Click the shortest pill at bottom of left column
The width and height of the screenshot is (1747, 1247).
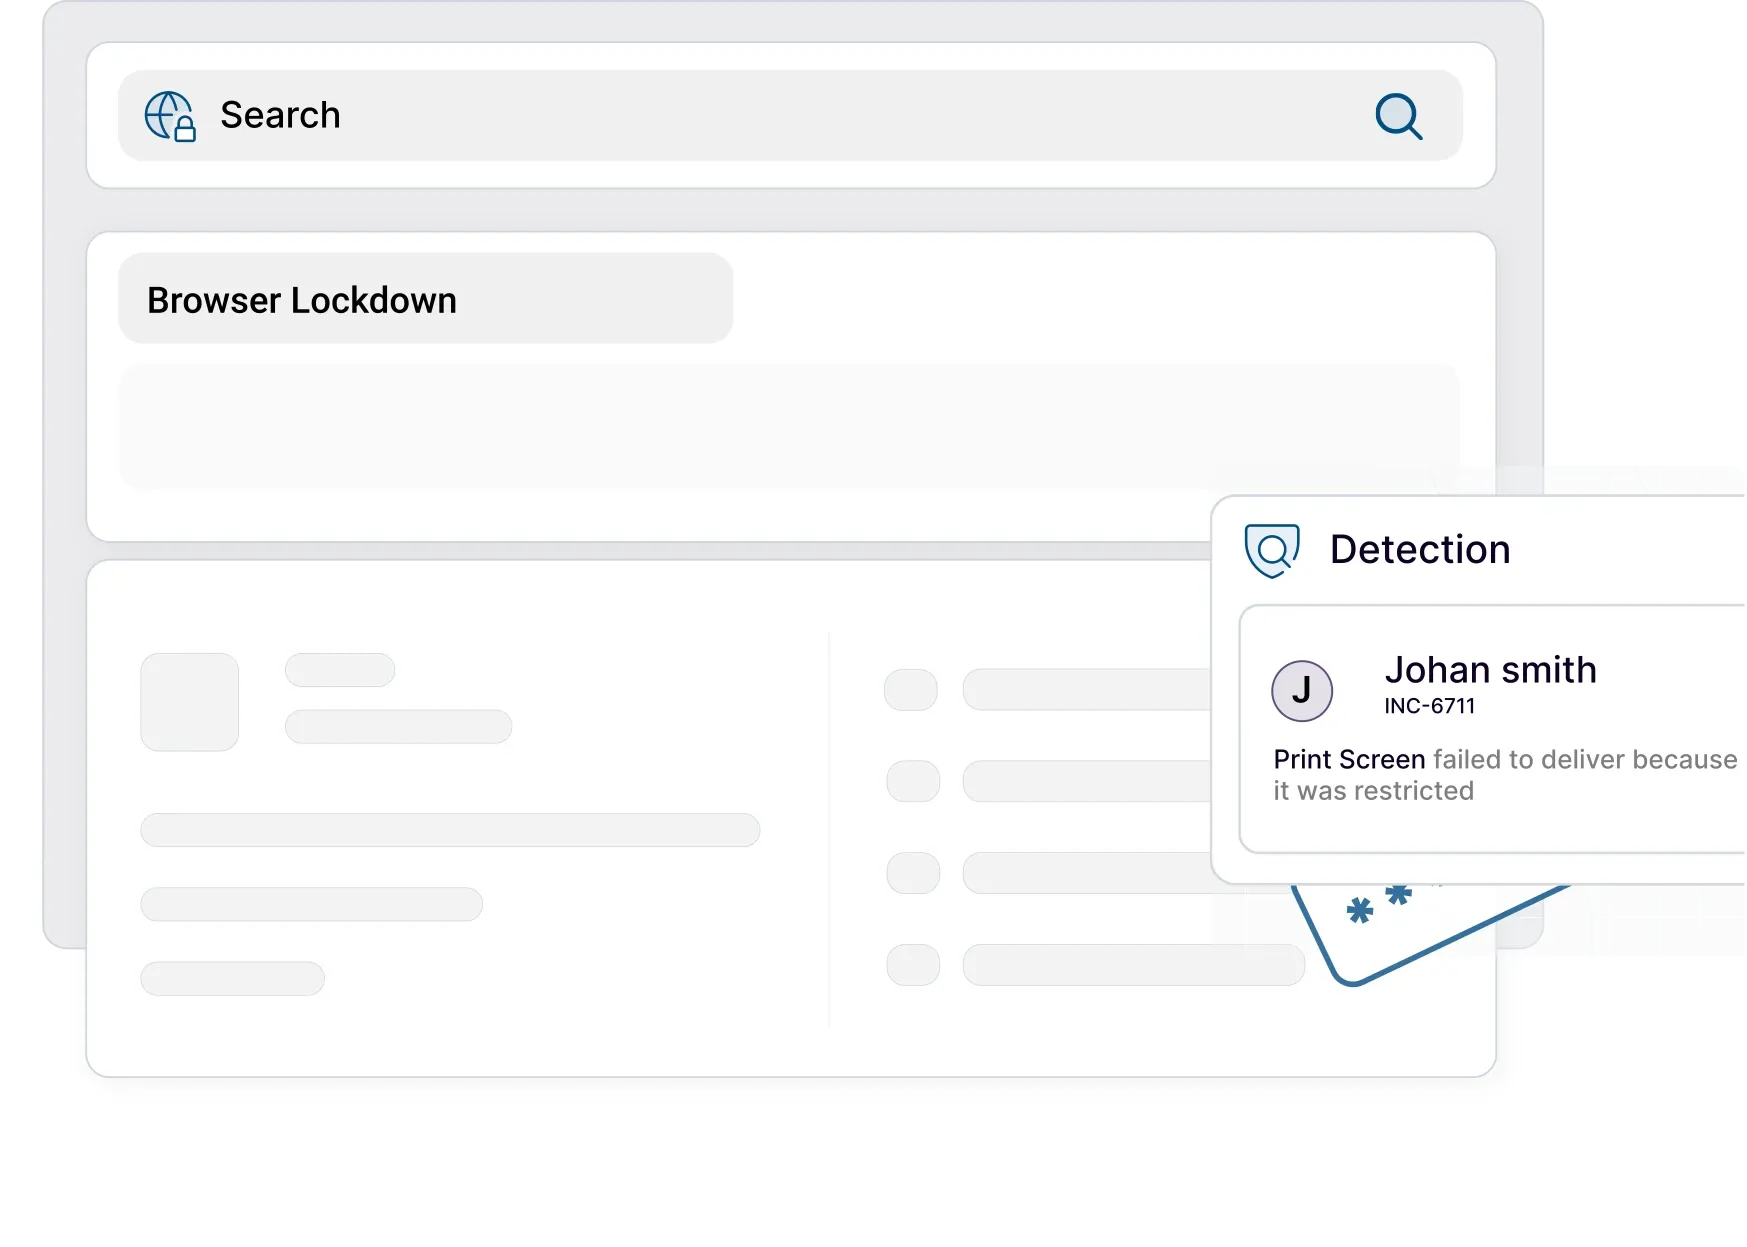(x=233, y=978)
